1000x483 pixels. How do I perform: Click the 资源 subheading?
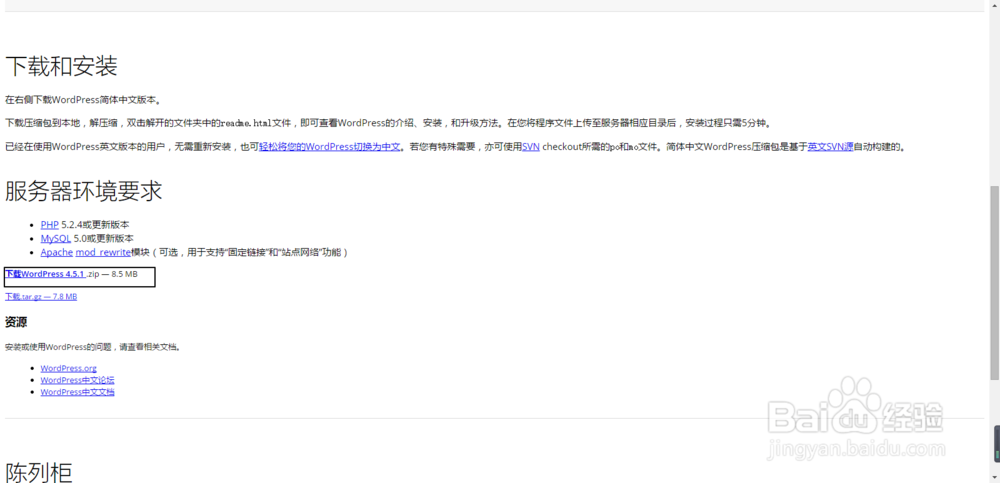tap(16, 322)
